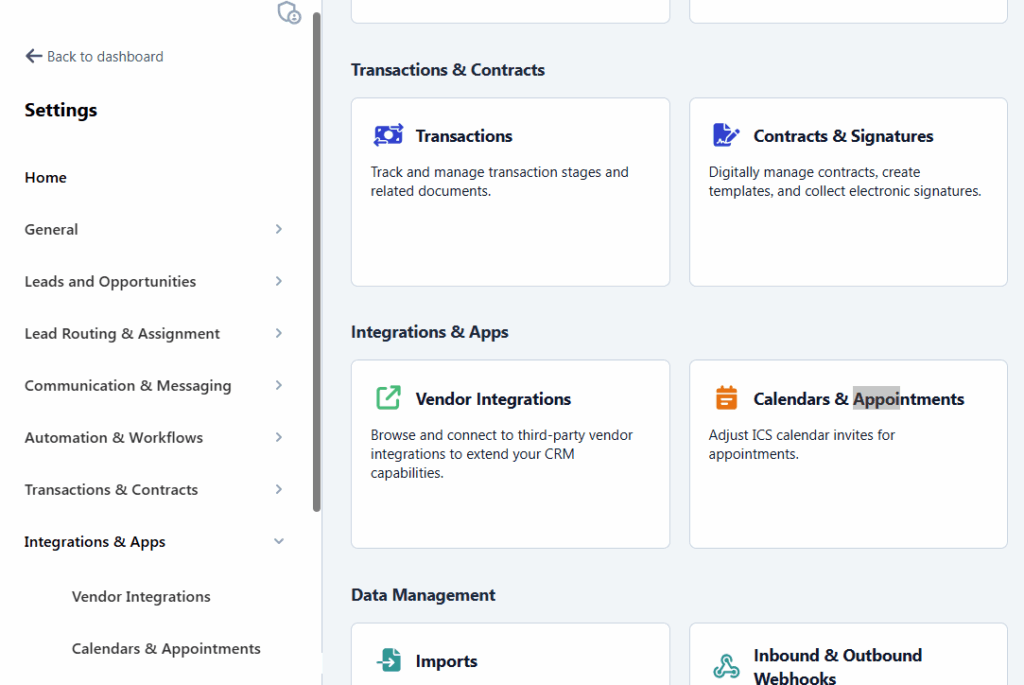Expand Automation & Workflows section
The image size is (1024, 685).
point(279,437)
